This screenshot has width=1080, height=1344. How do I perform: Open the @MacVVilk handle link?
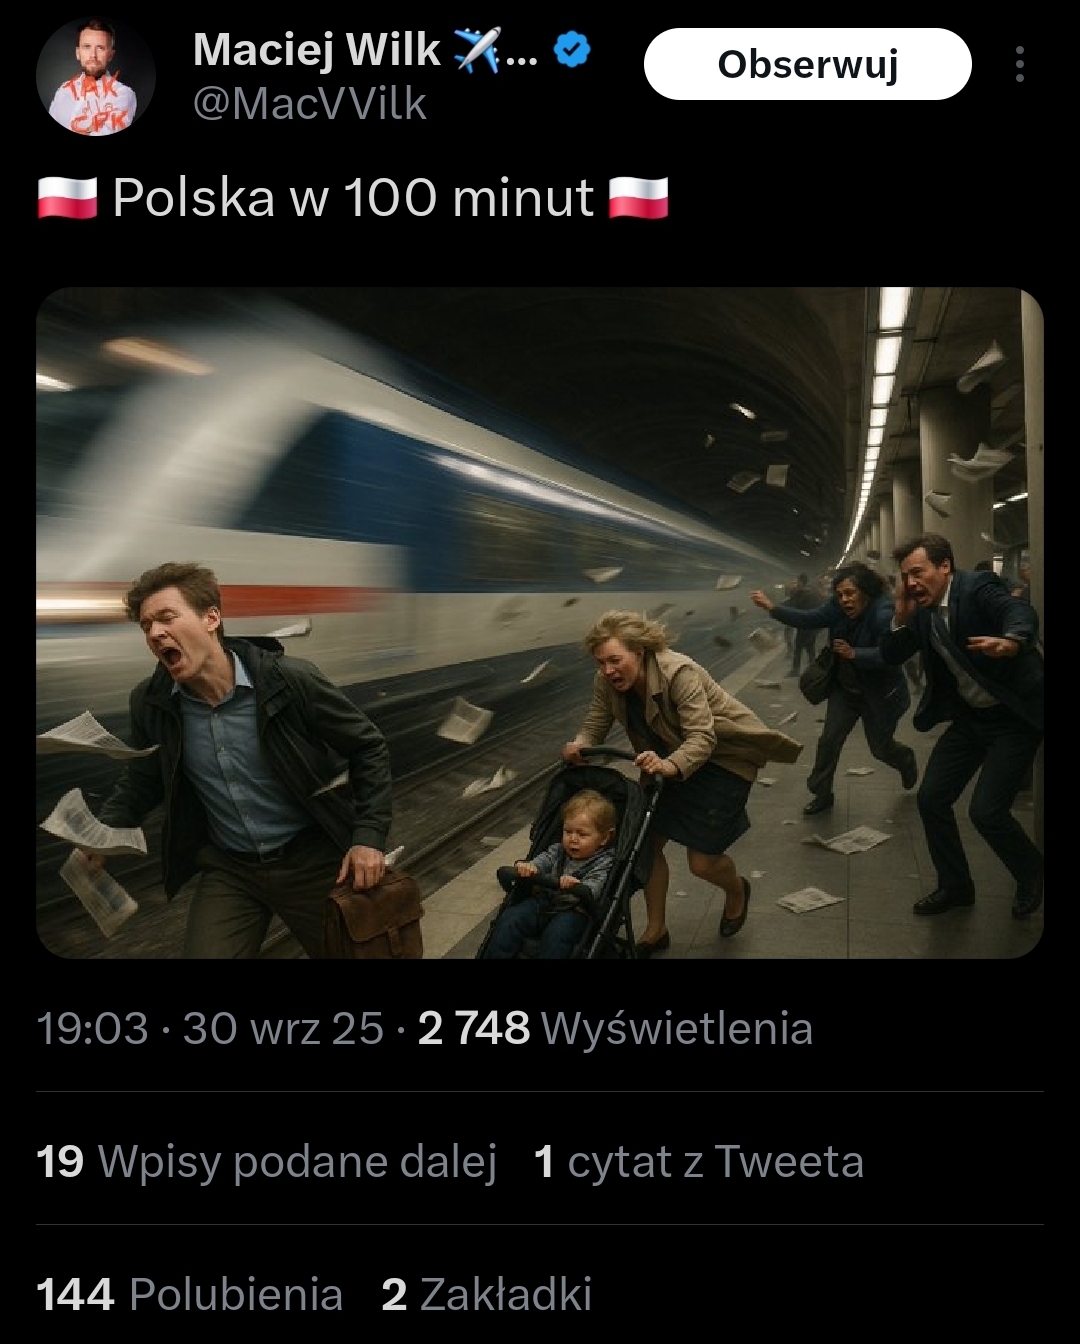pyautogui.click(x=310, y=104)
